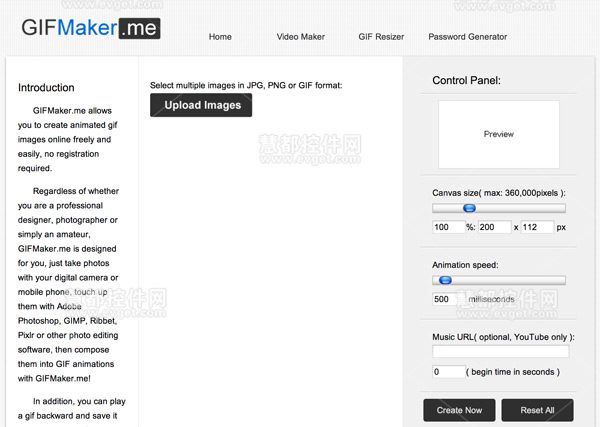The height and width of the screenshot is (427, 600).
Task: Click the .me badge in the logo
Action: point(139,28)
